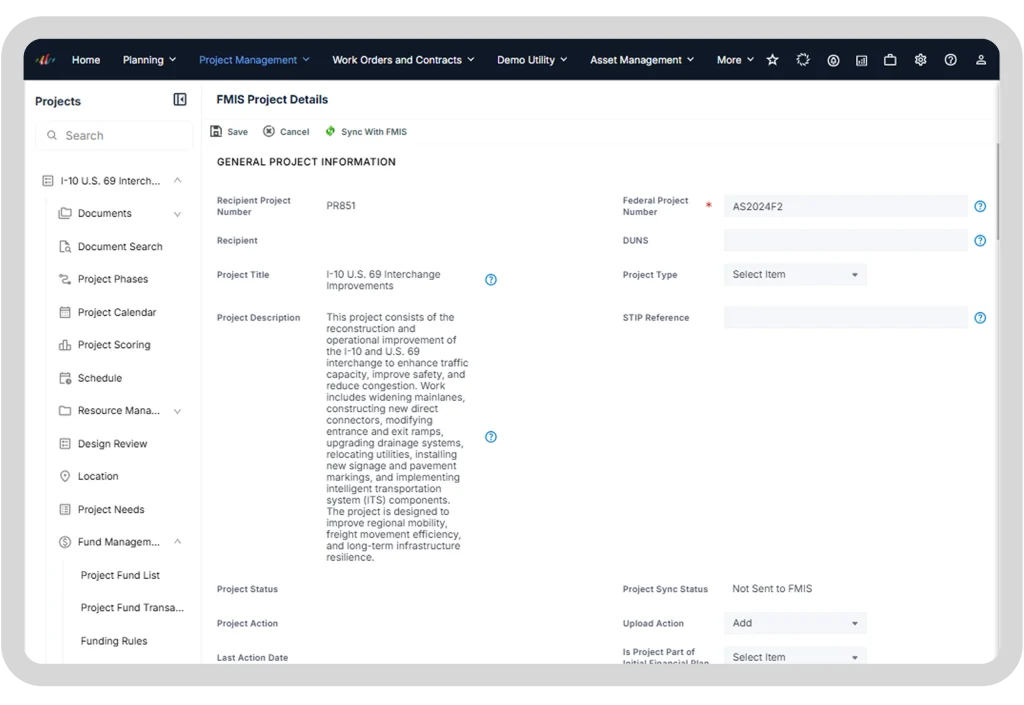The height and width of the screenshot is (705, 1024).
Task: Select Design Review label in sidebar
Action: pos(112,444)
